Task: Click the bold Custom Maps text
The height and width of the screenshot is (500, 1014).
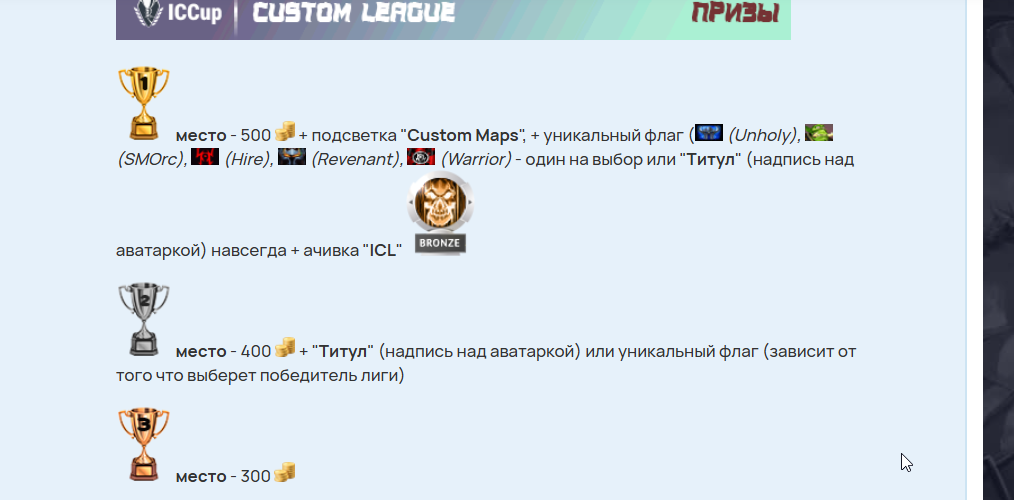Action: pyautogui.click(x=464, y=136)
